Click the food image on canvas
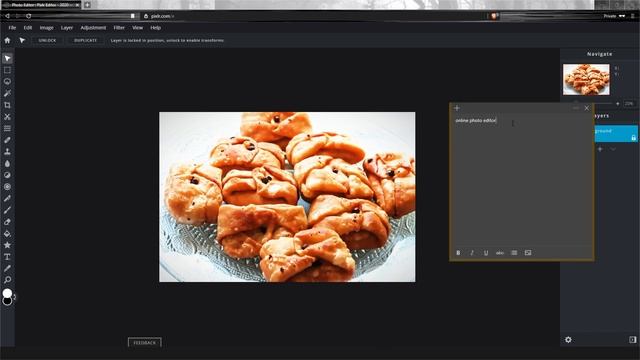The width and height of the screenshot is (640, 360). point(287,197)
